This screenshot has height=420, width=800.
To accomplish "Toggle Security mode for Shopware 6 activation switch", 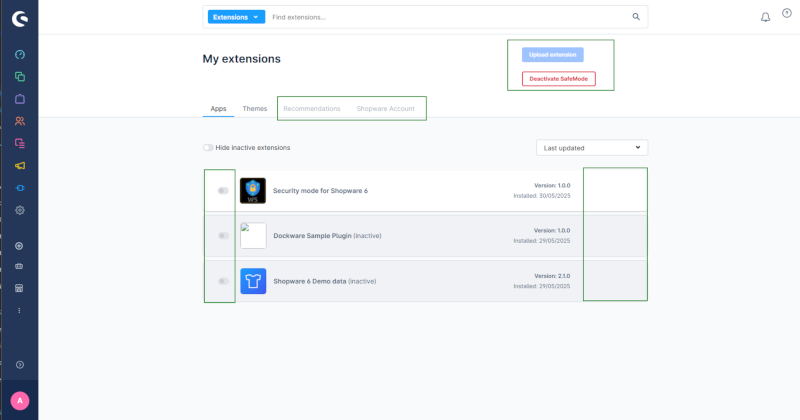I will [x=223, y=191].
